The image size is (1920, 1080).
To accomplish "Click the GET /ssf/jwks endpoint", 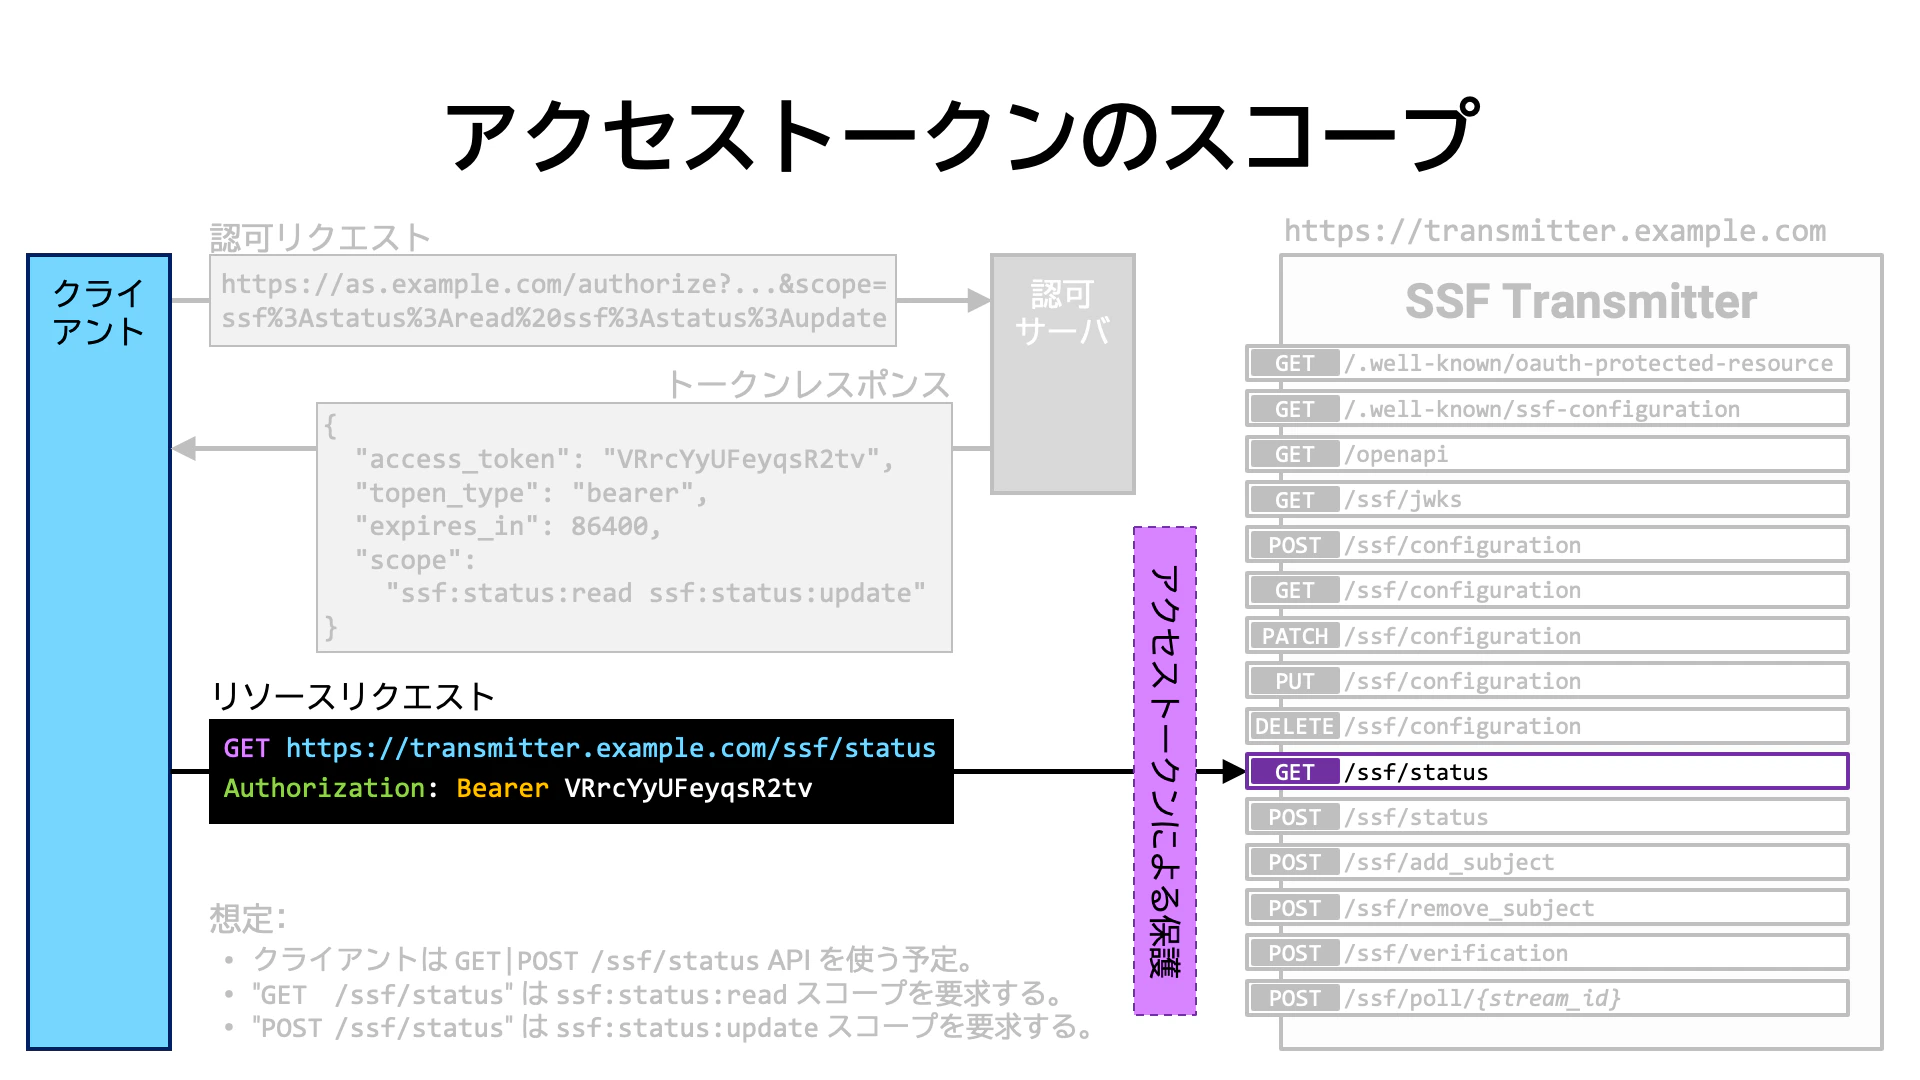I will pos(1546,499).
